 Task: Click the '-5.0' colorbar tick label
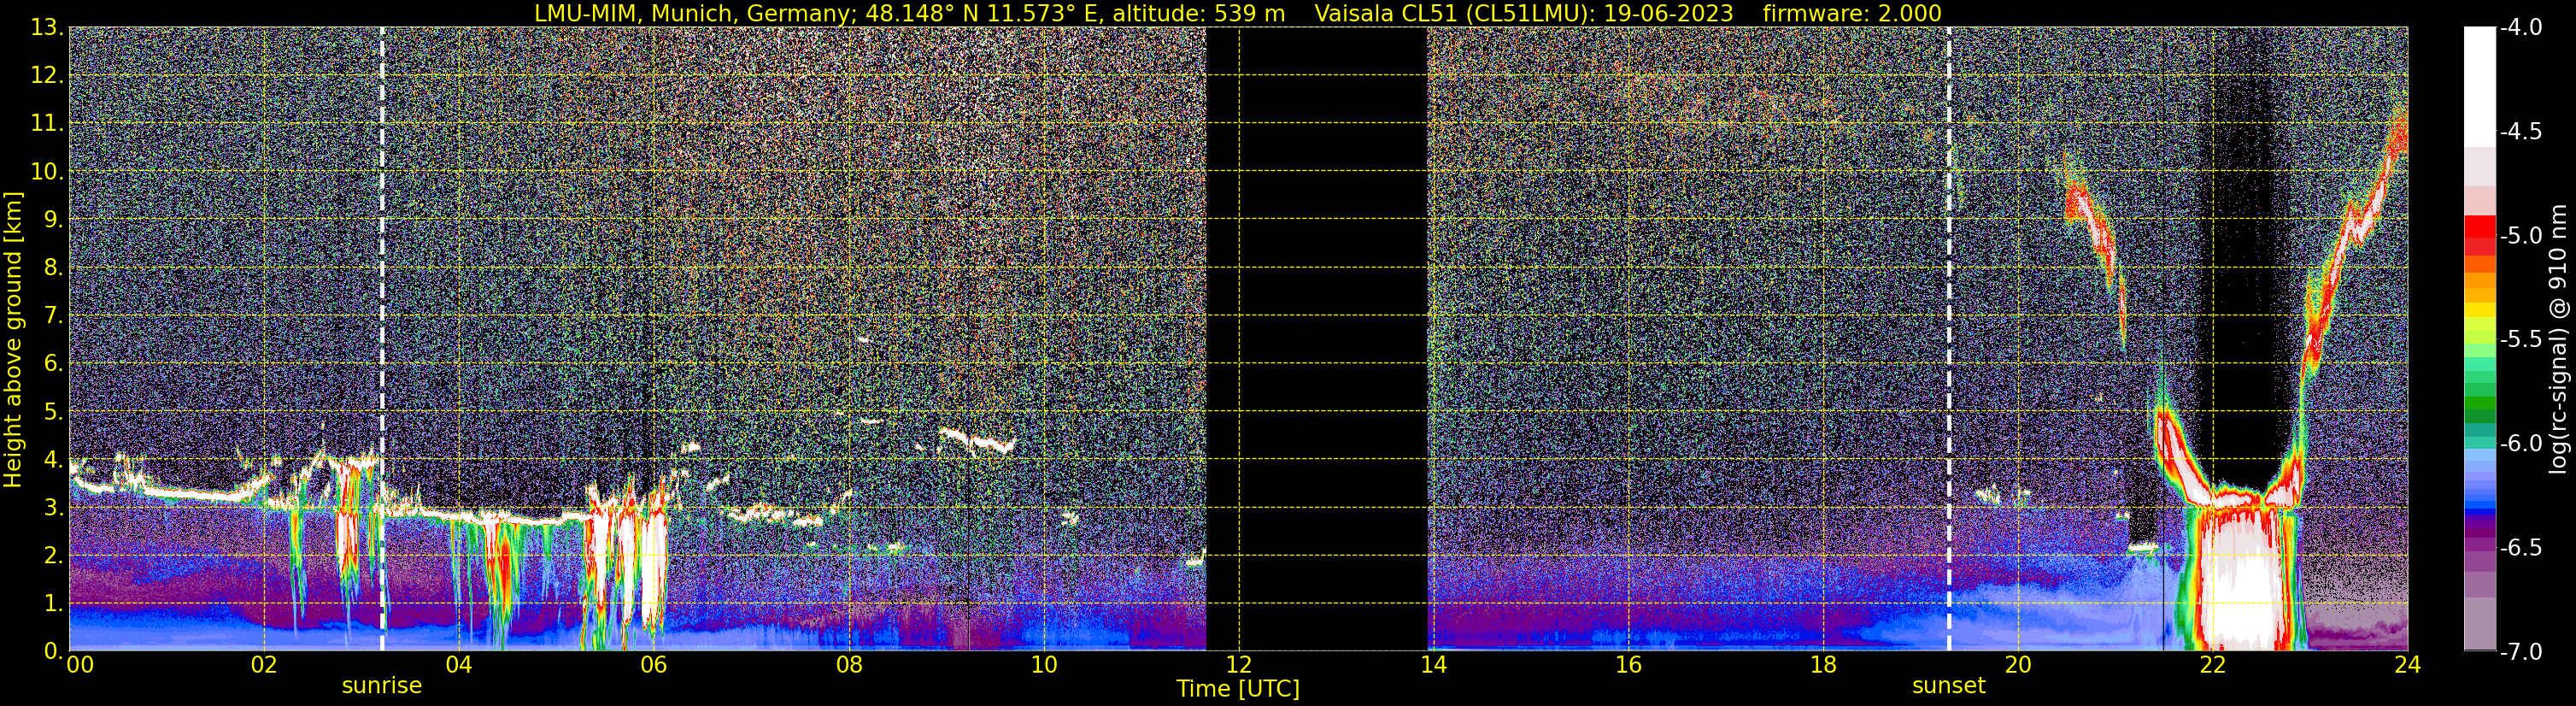(2520, 235)
